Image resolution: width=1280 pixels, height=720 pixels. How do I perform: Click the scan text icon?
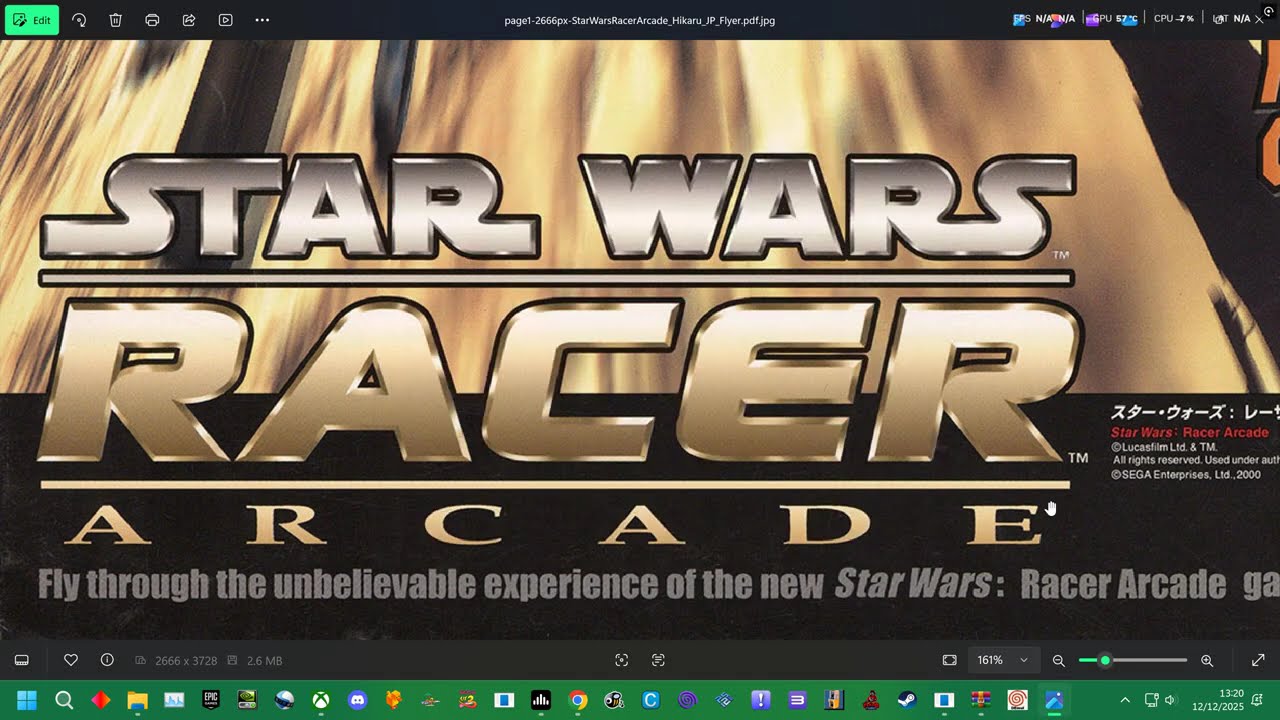(x=658, y=660)
